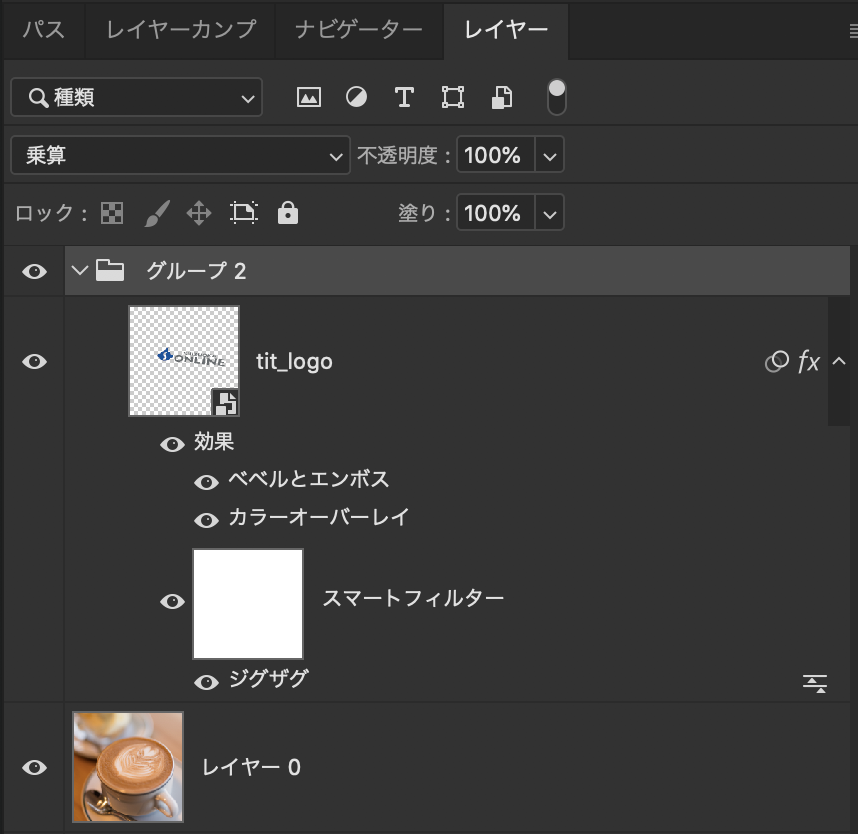Filter layers by adjustment layer icon

click(356, 97)
